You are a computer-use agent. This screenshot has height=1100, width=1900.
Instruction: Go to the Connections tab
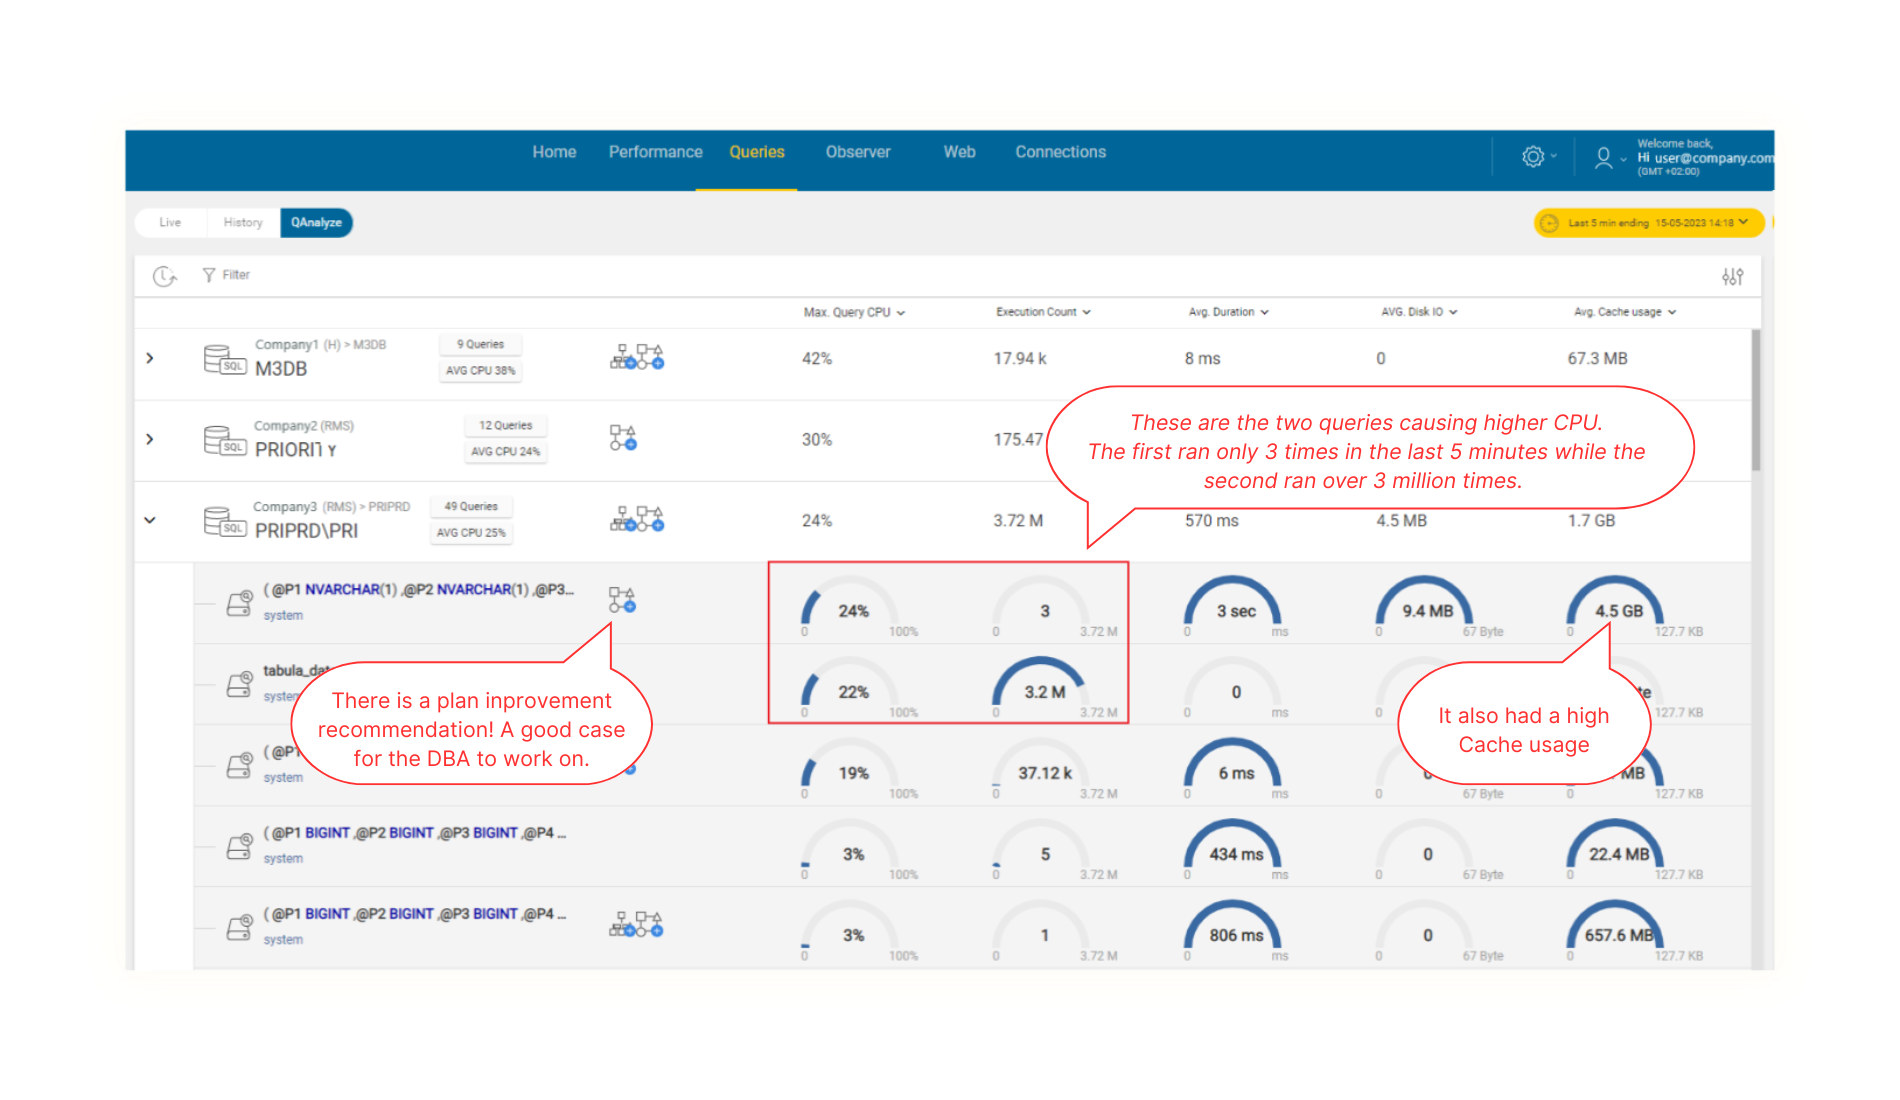point(1060,152)
